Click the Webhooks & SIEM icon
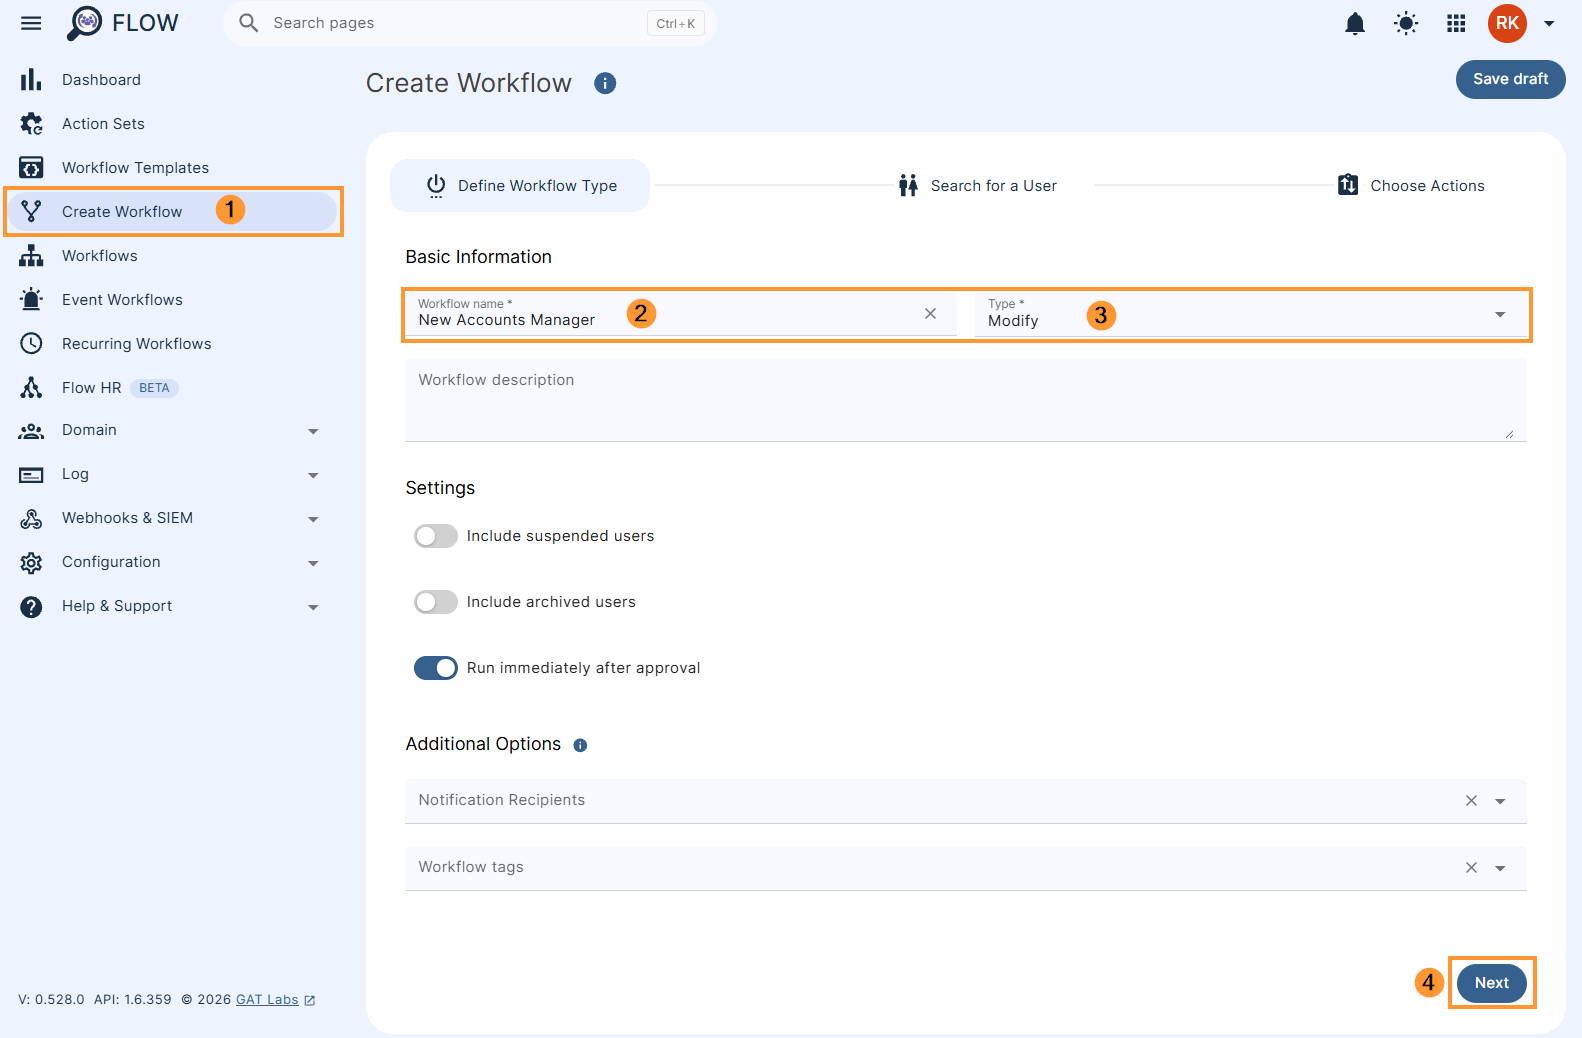The image size is (1582, 1038). 31,519
